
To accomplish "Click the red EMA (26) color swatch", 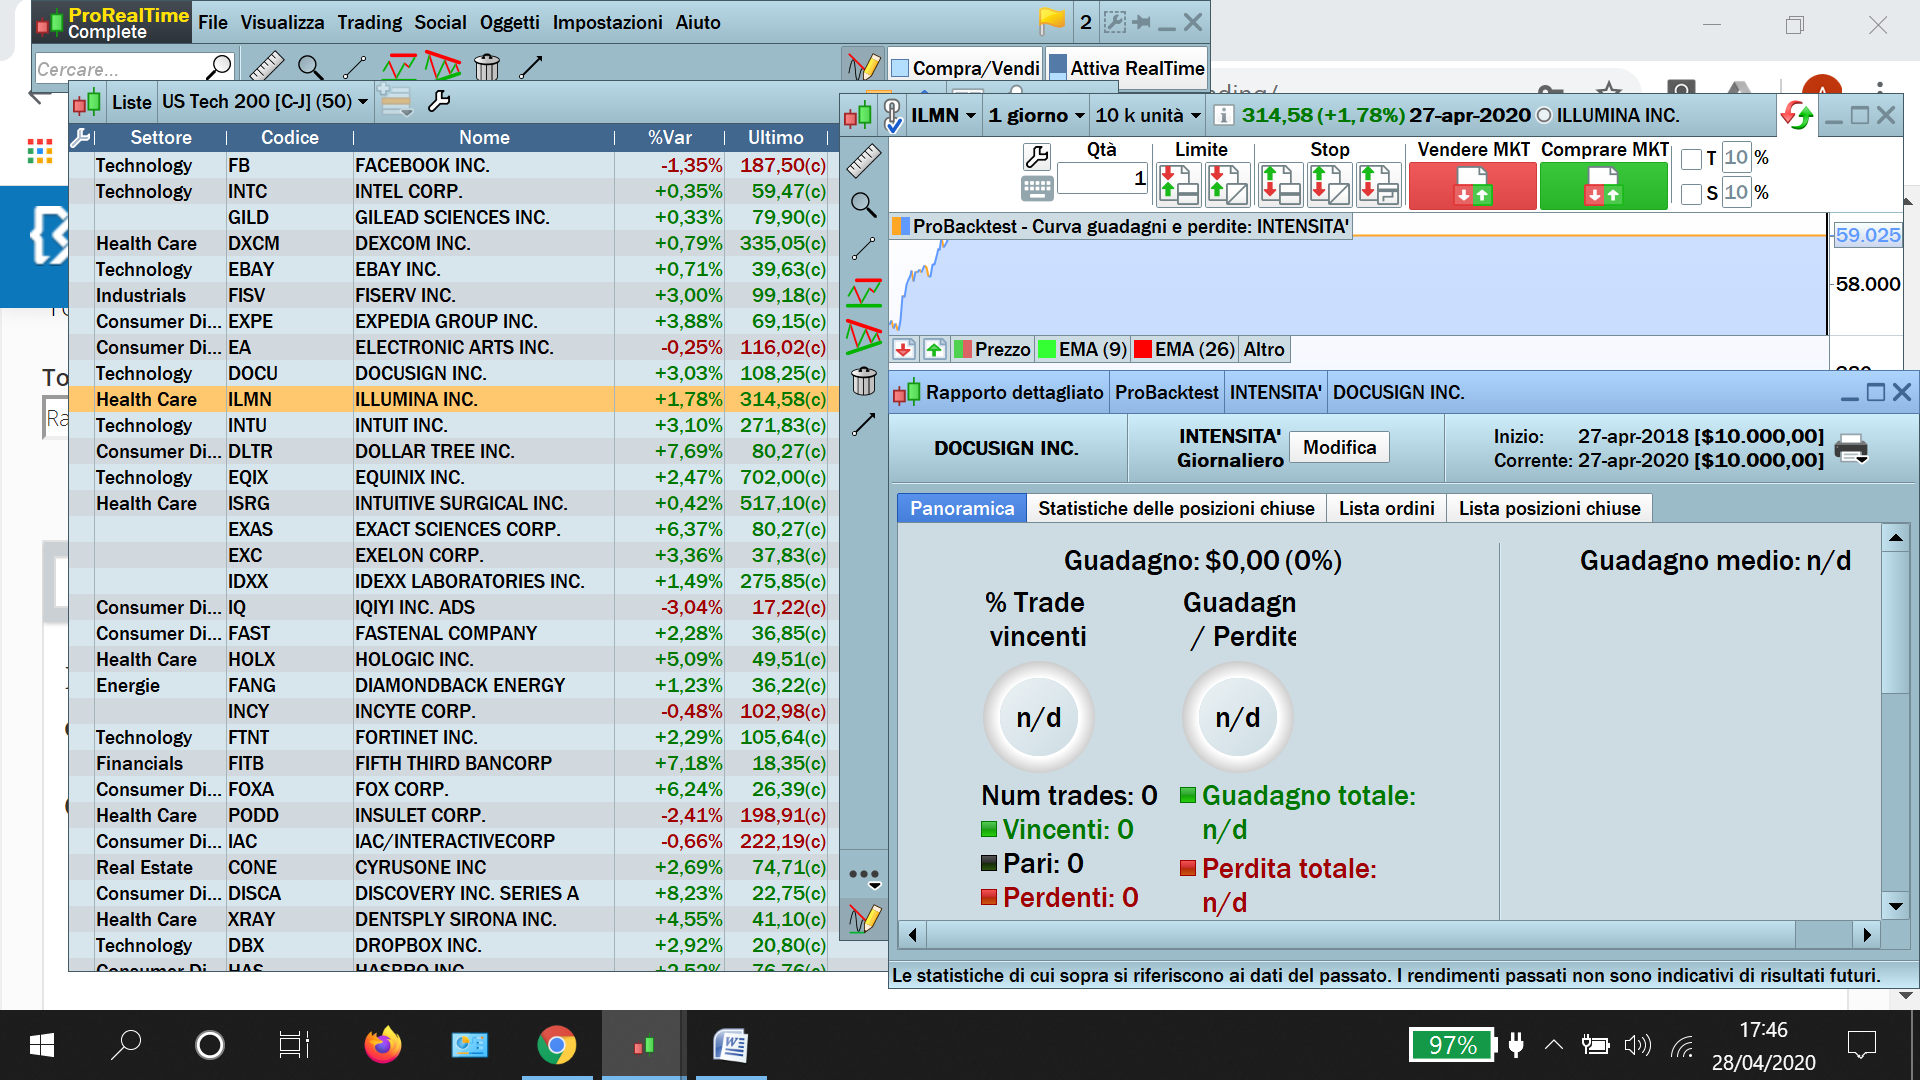I will pos(1143,349).
